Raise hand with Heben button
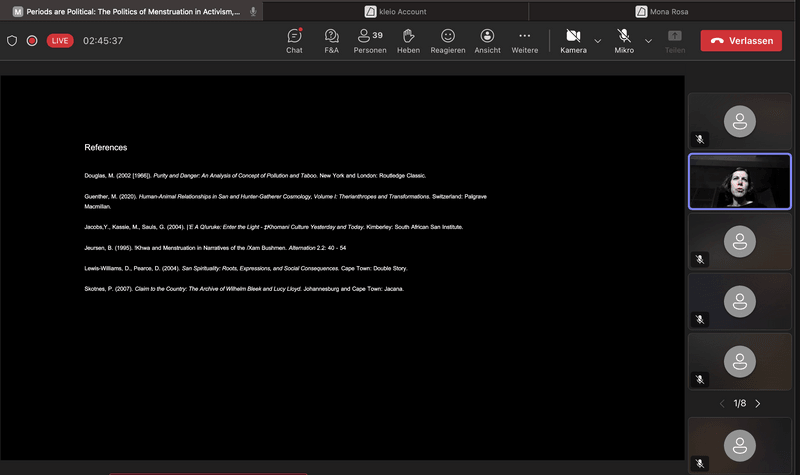 (x=408, y=40)
